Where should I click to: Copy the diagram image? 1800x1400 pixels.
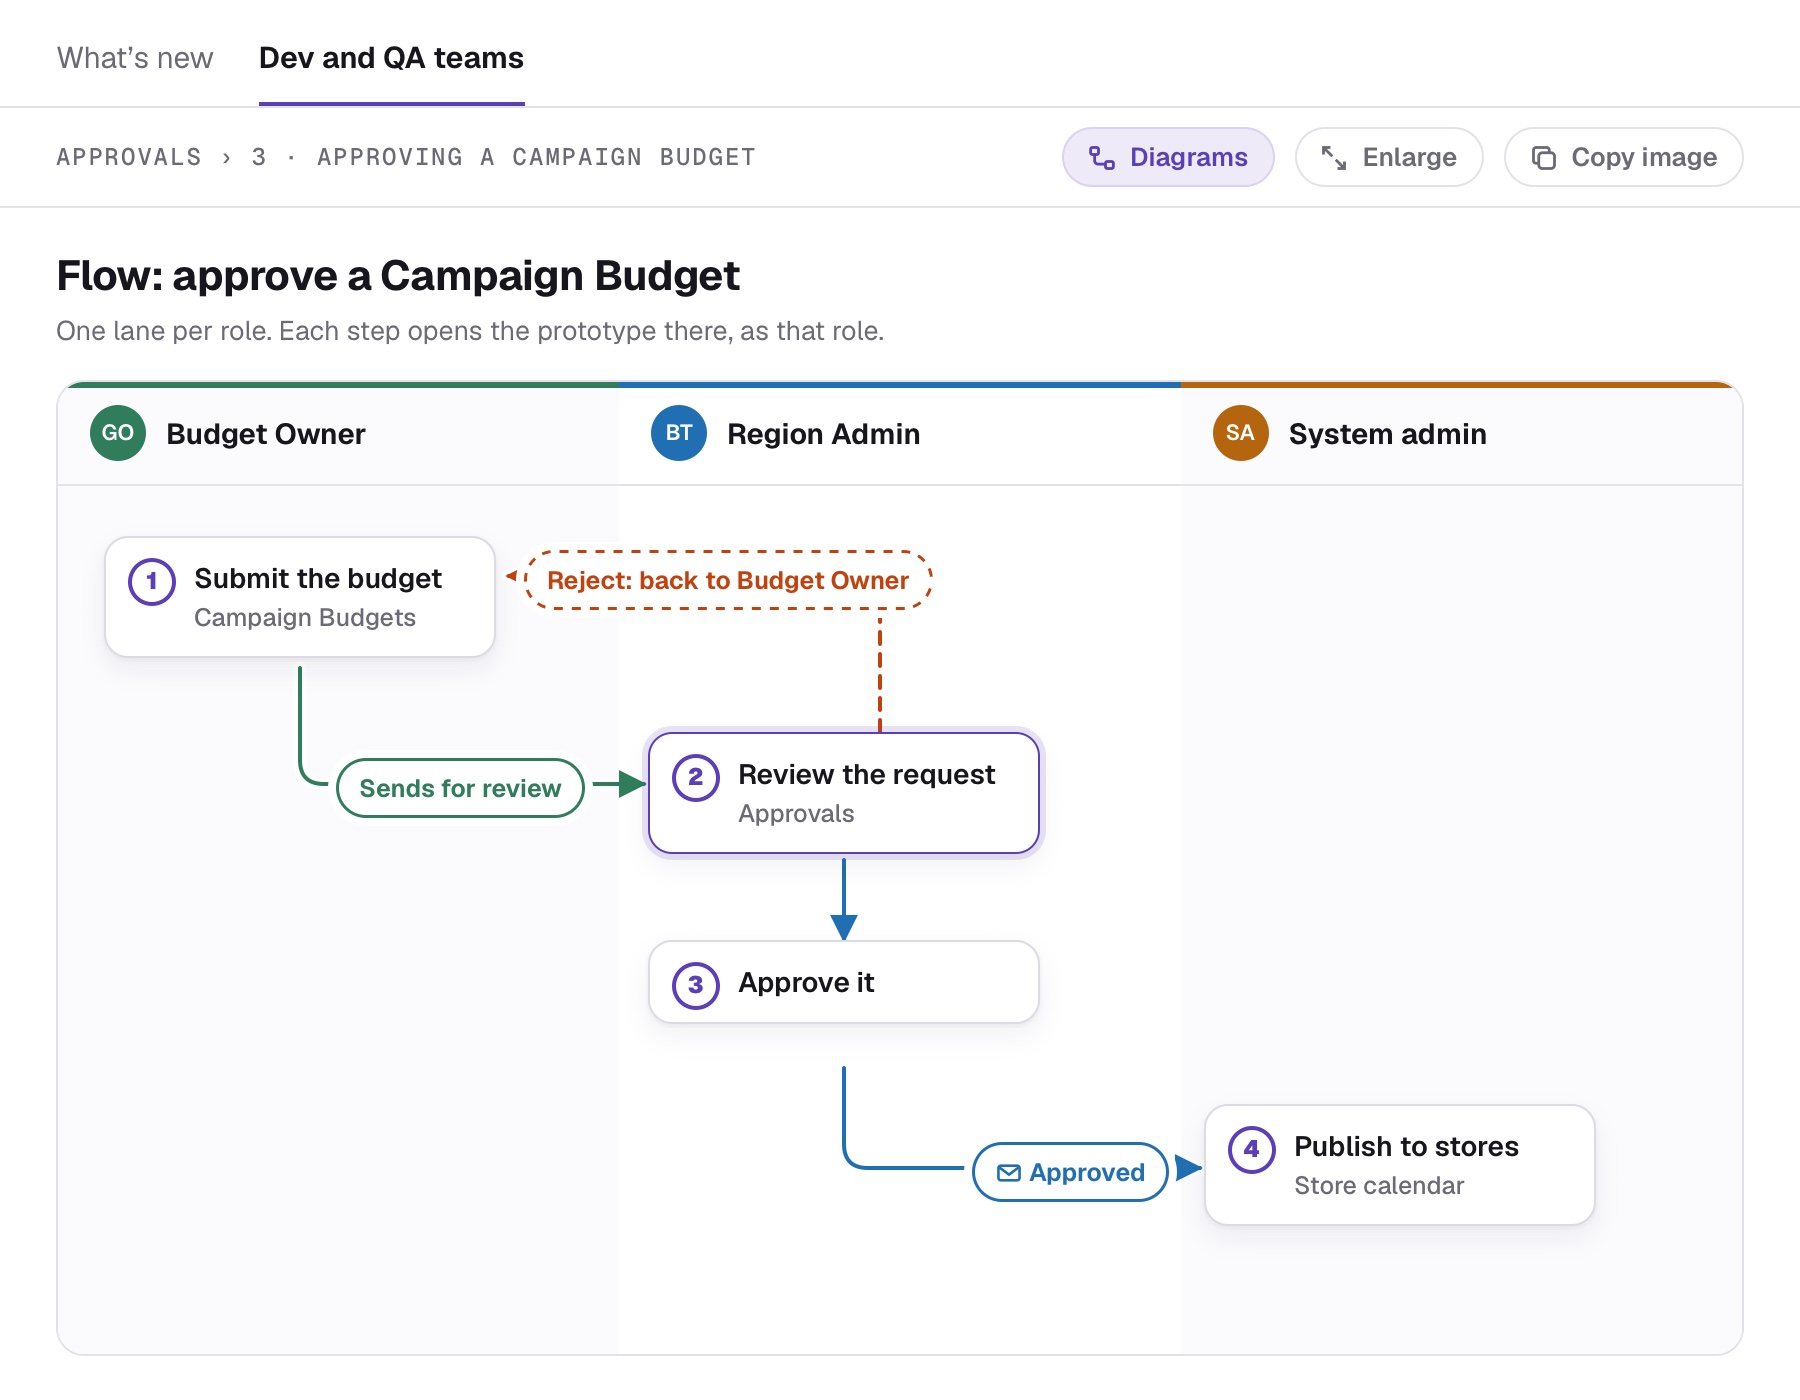[x=1624, y=157]
